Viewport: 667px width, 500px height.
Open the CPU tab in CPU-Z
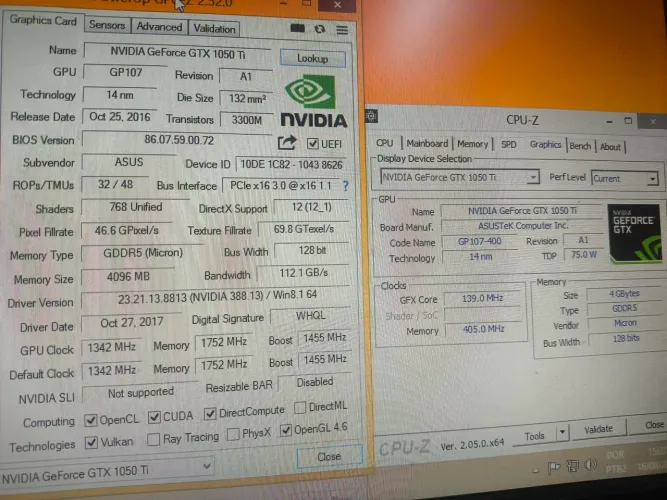(385, 143)
